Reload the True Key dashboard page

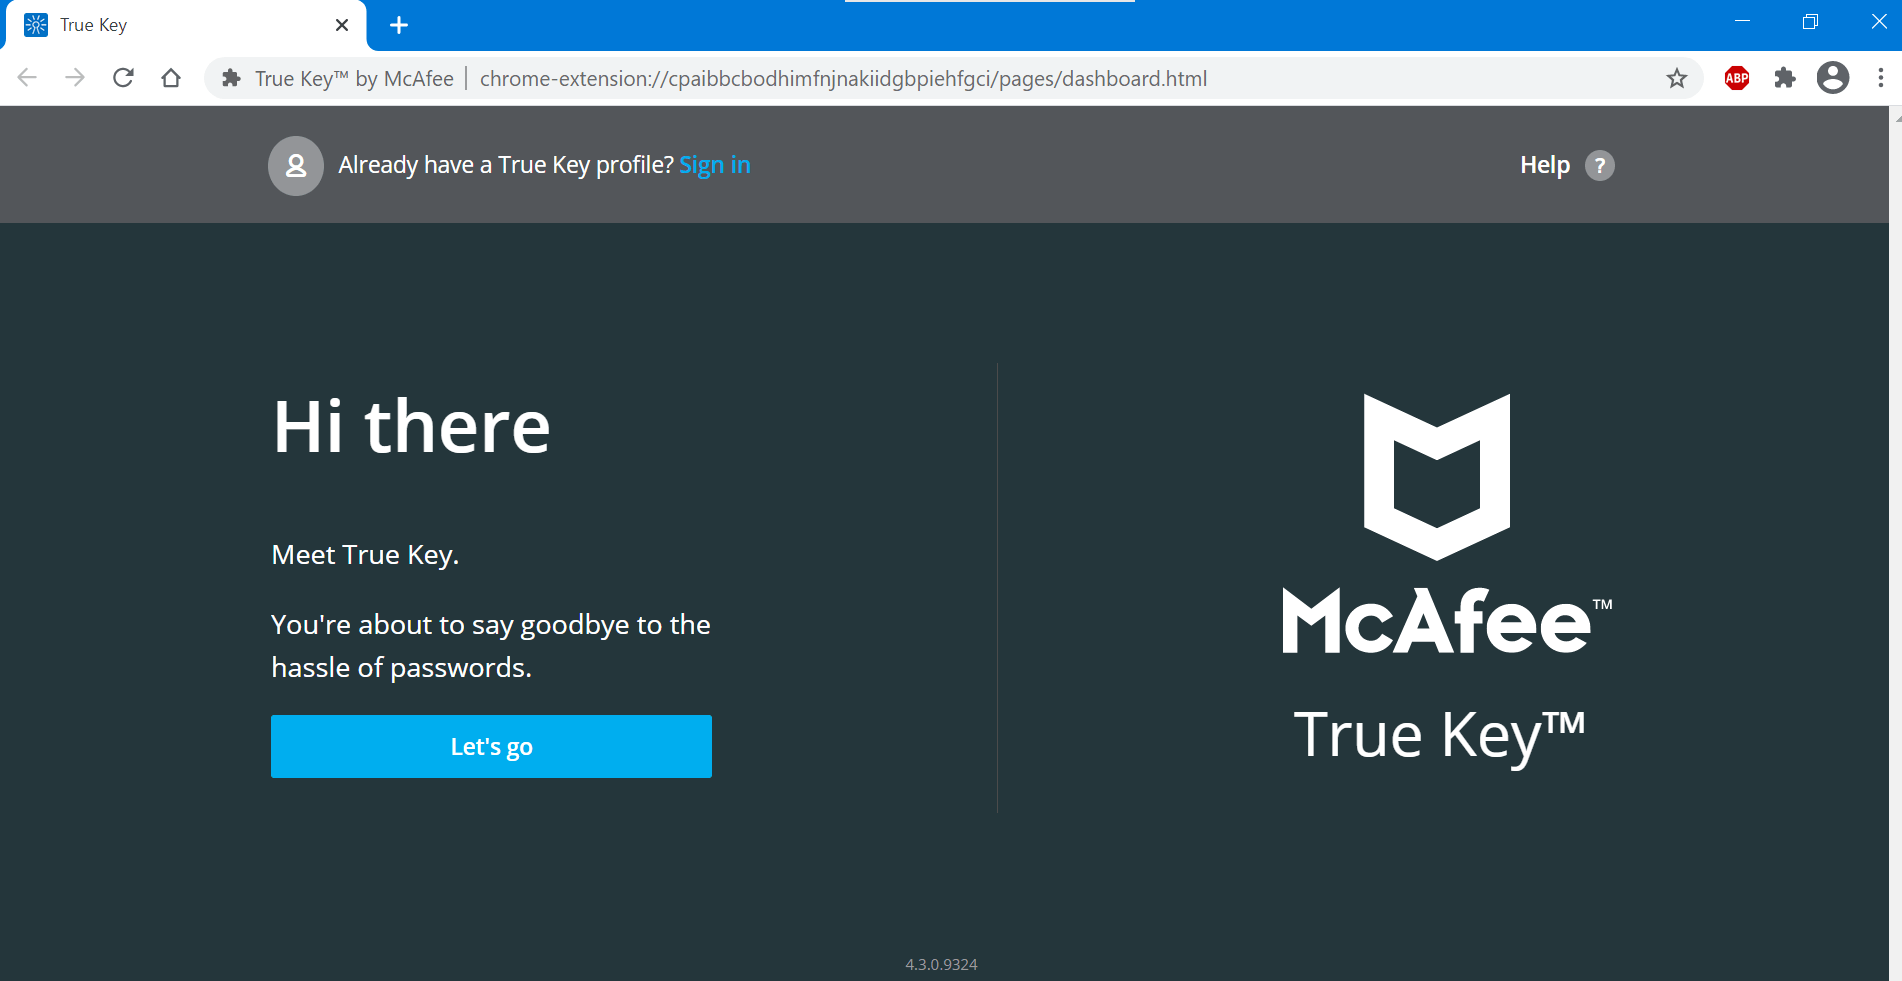[123, 78]
